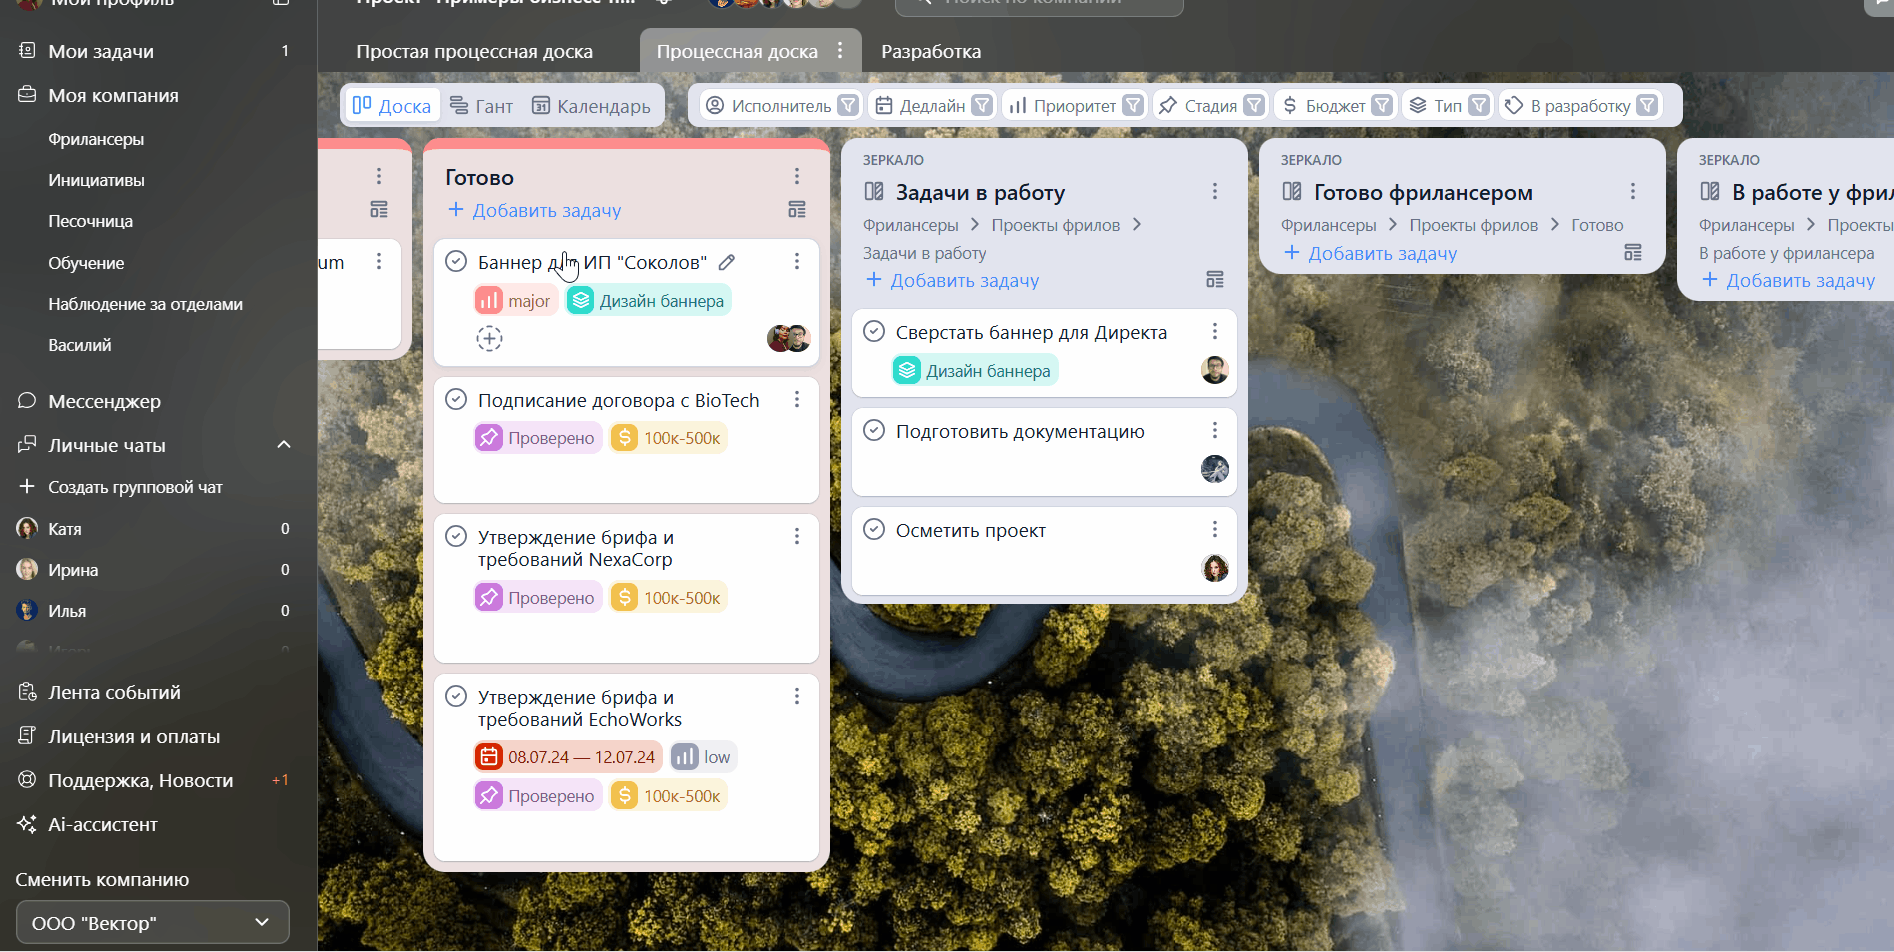Mark Подписание договора с BioTech as complete
The width and height of the screenshot is (1894, 952).
456,400
